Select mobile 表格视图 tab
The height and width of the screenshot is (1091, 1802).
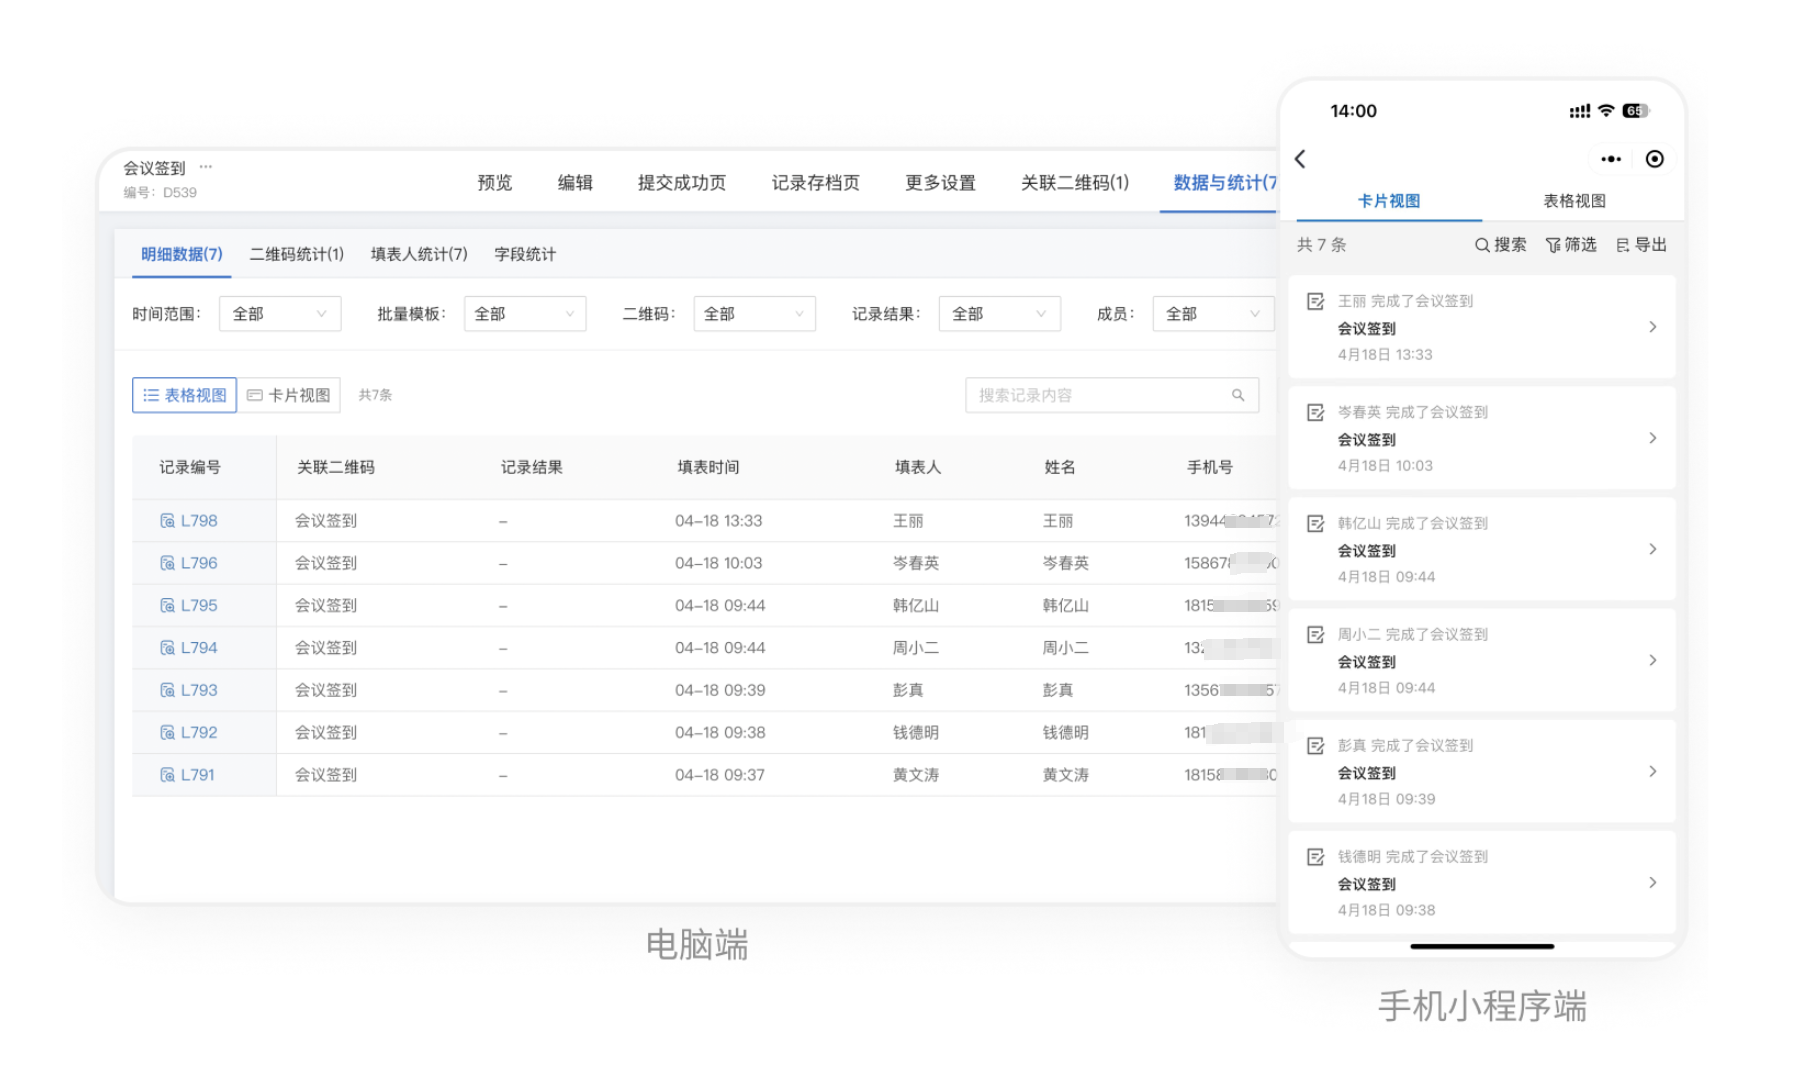(1574, 201)
